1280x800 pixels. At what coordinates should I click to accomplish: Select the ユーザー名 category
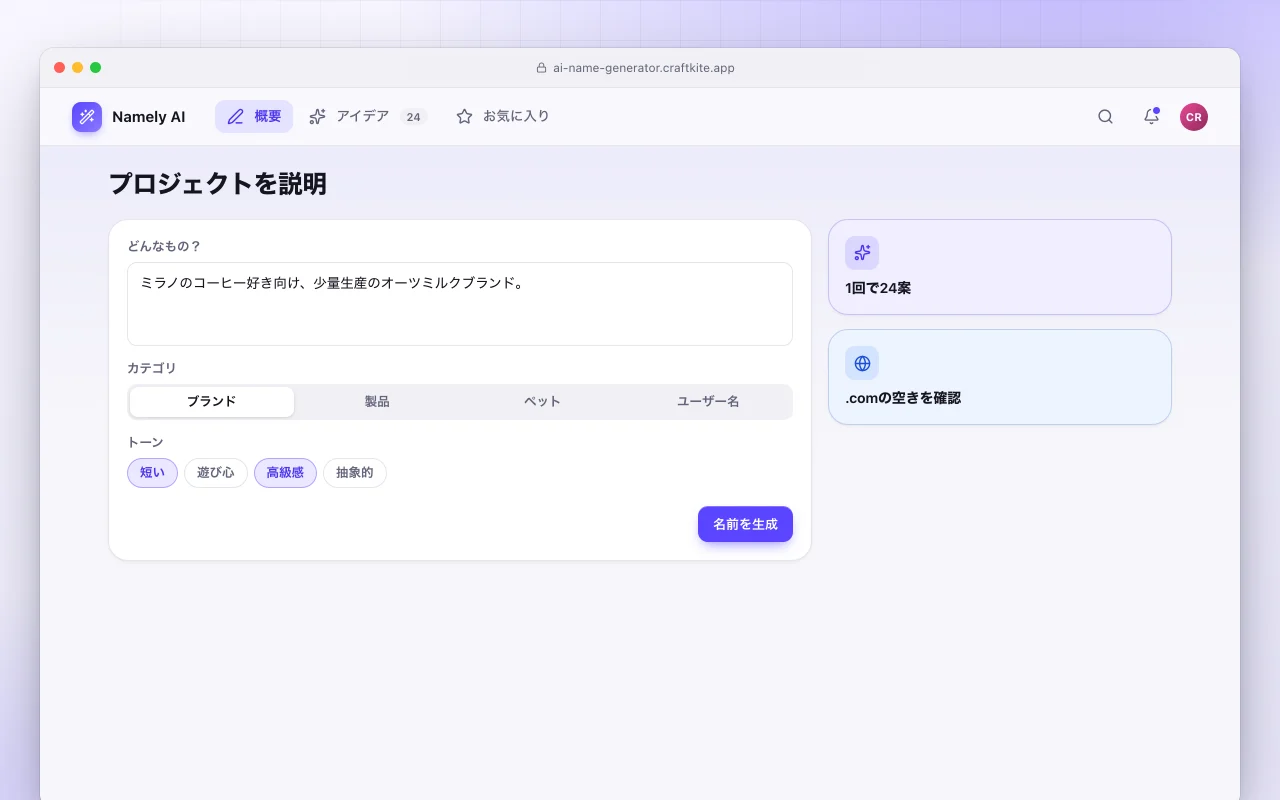pos(708,402)
